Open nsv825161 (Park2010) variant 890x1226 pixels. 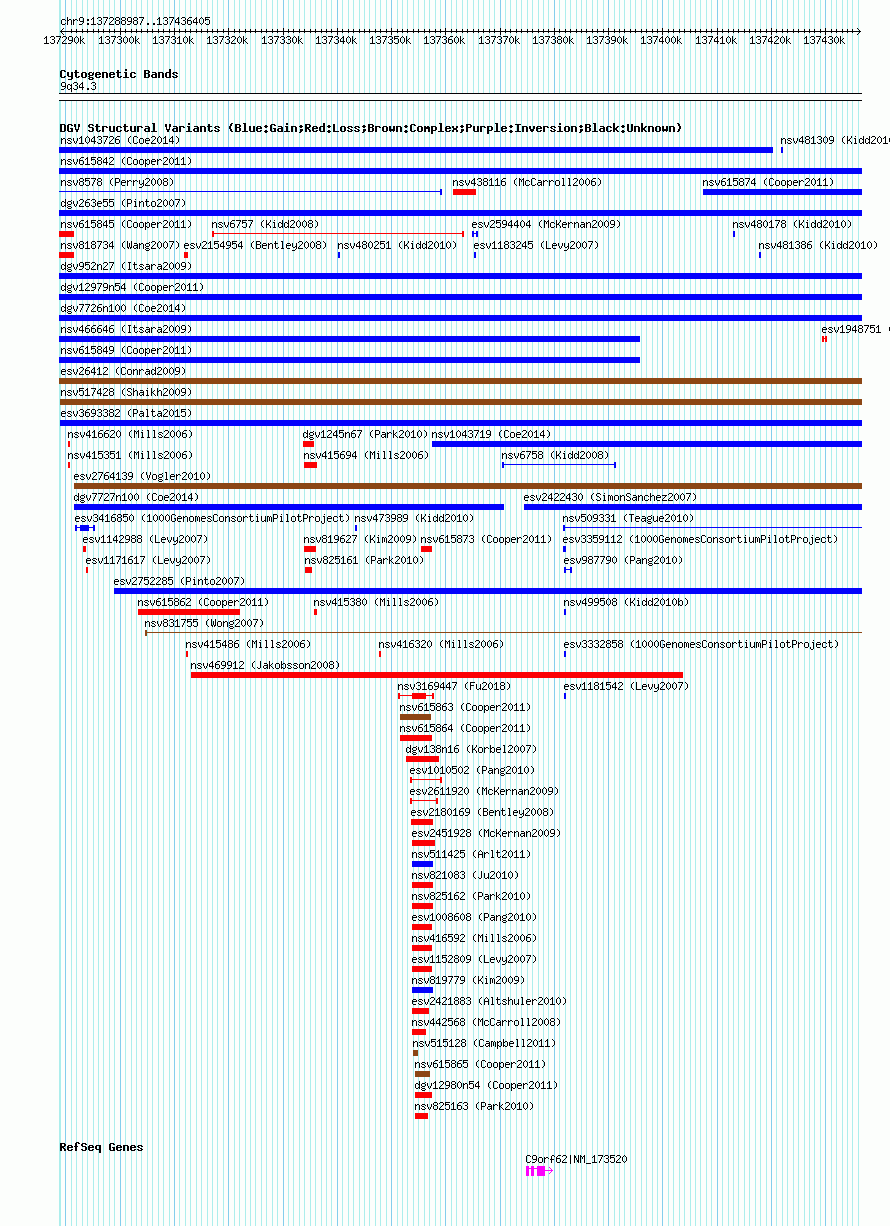[x=364, y=560]
